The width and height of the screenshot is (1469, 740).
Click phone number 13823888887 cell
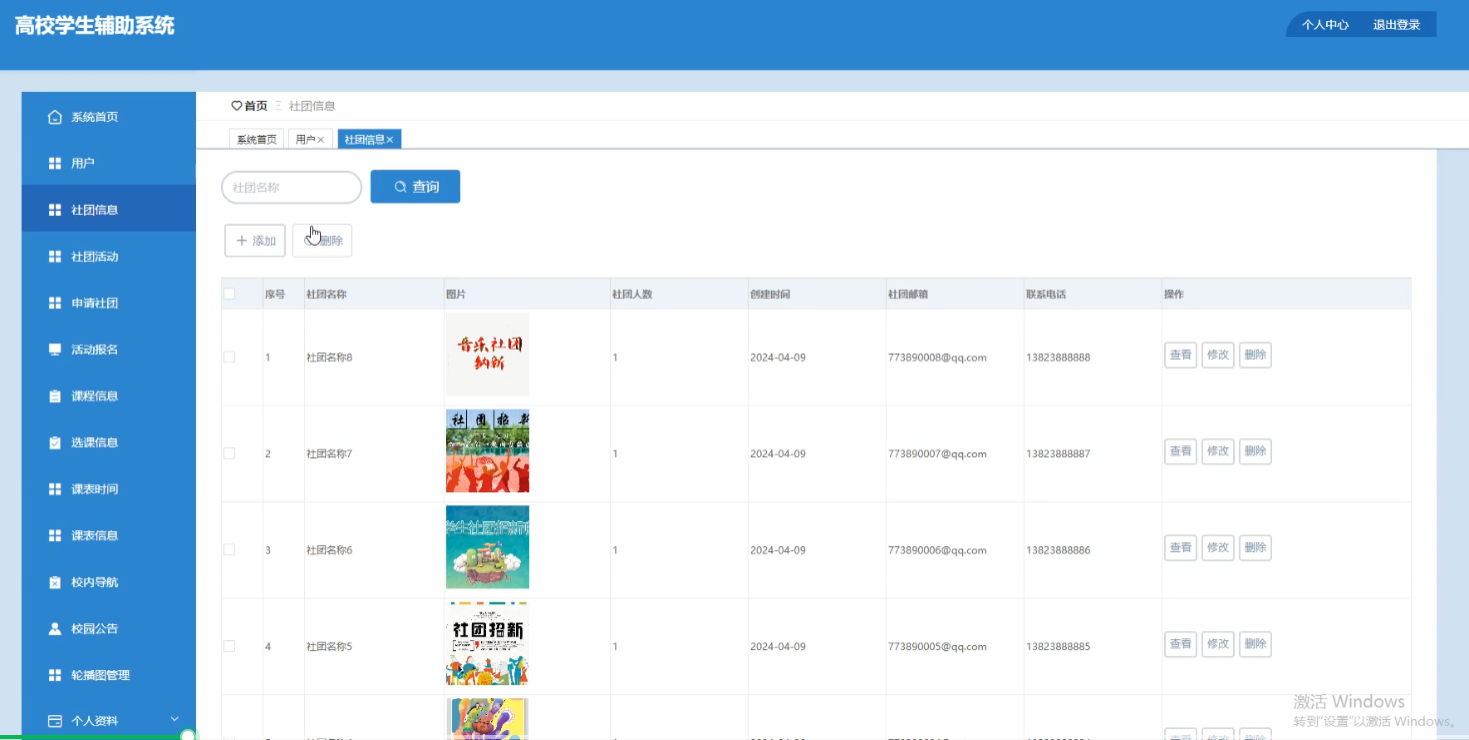point(1058,453)
